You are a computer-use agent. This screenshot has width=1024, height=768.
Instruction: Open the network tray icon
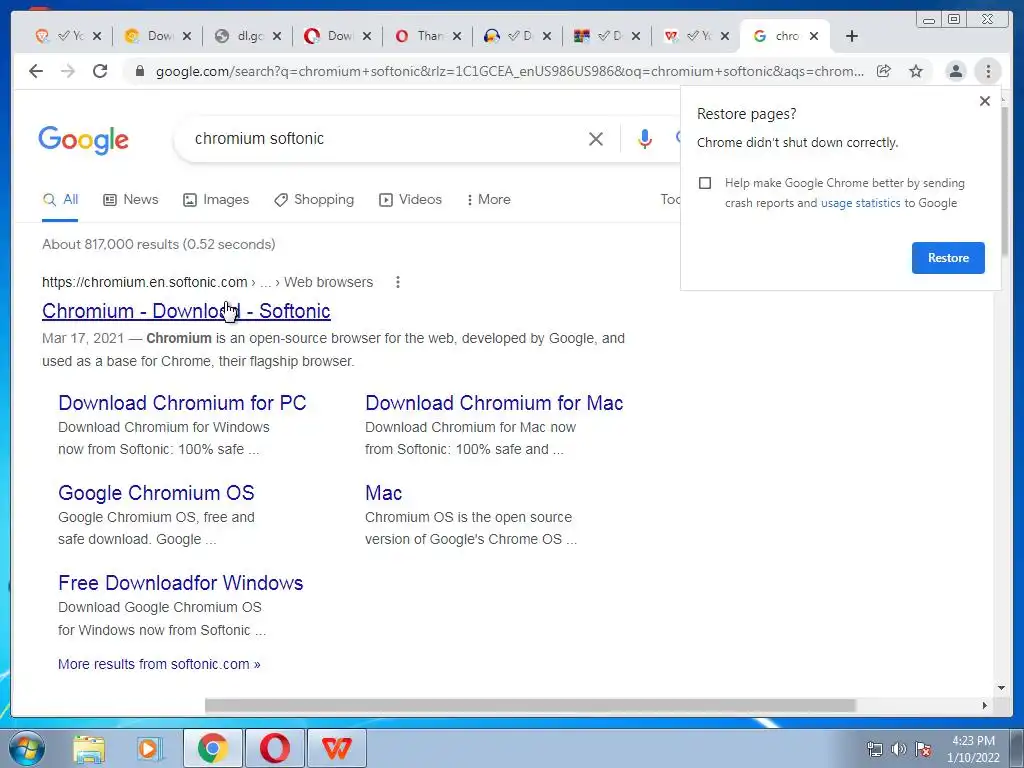tap(874, 749)
